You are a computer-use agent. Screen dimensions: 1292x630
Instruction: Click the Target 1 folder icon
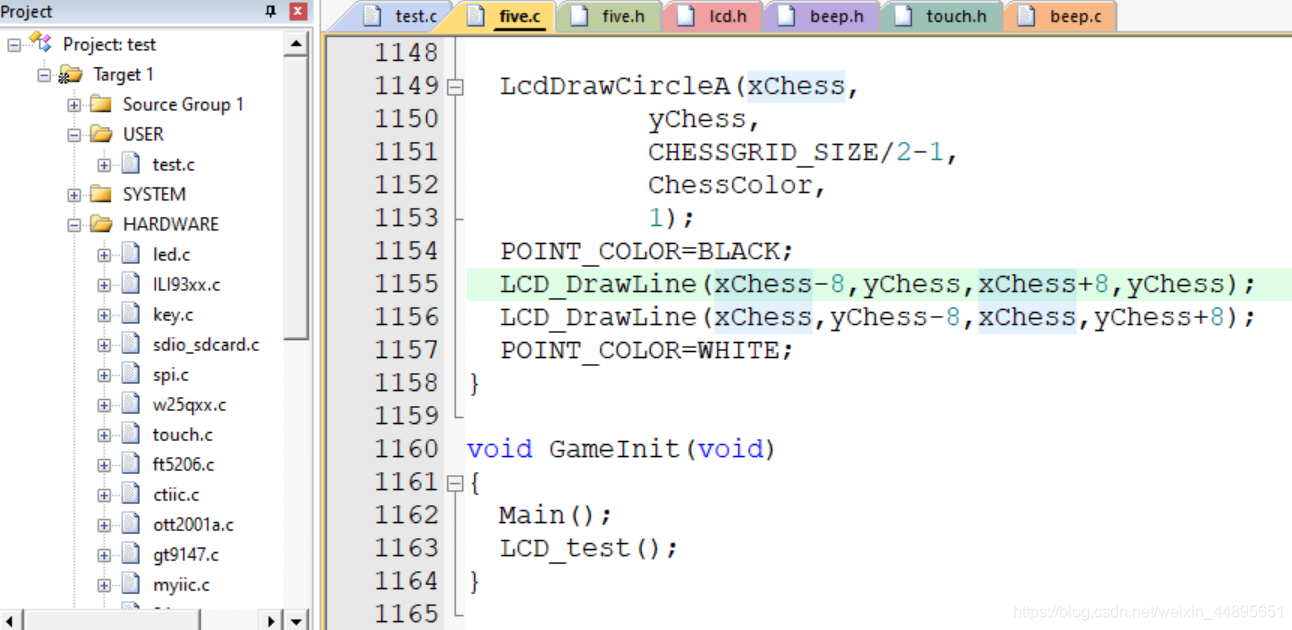(x=70, y=74)
